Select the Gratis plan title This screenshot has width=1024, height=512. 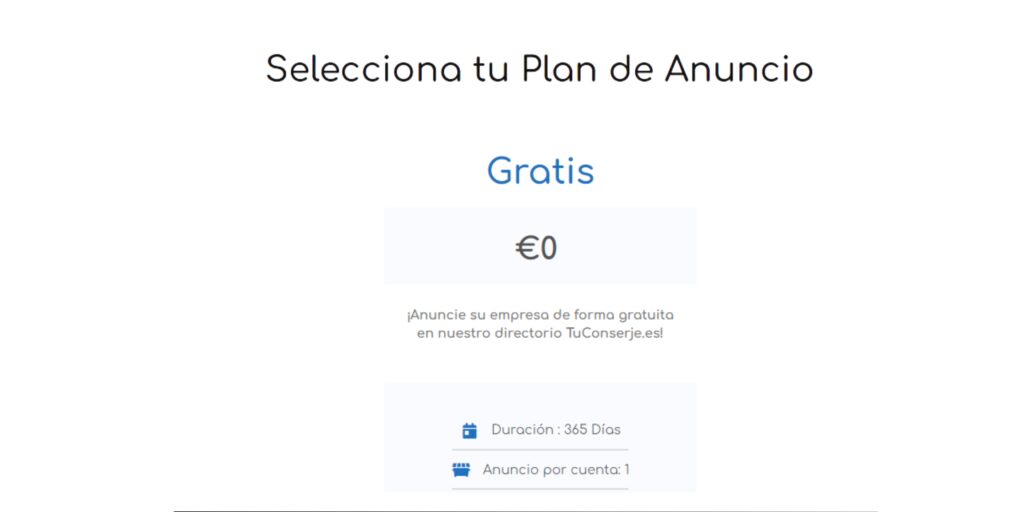pos(540,171)
